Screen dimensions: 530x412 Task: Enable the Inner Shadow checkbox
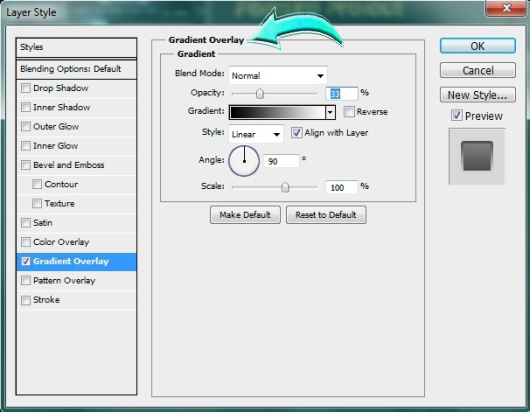[x=26, y=107]
